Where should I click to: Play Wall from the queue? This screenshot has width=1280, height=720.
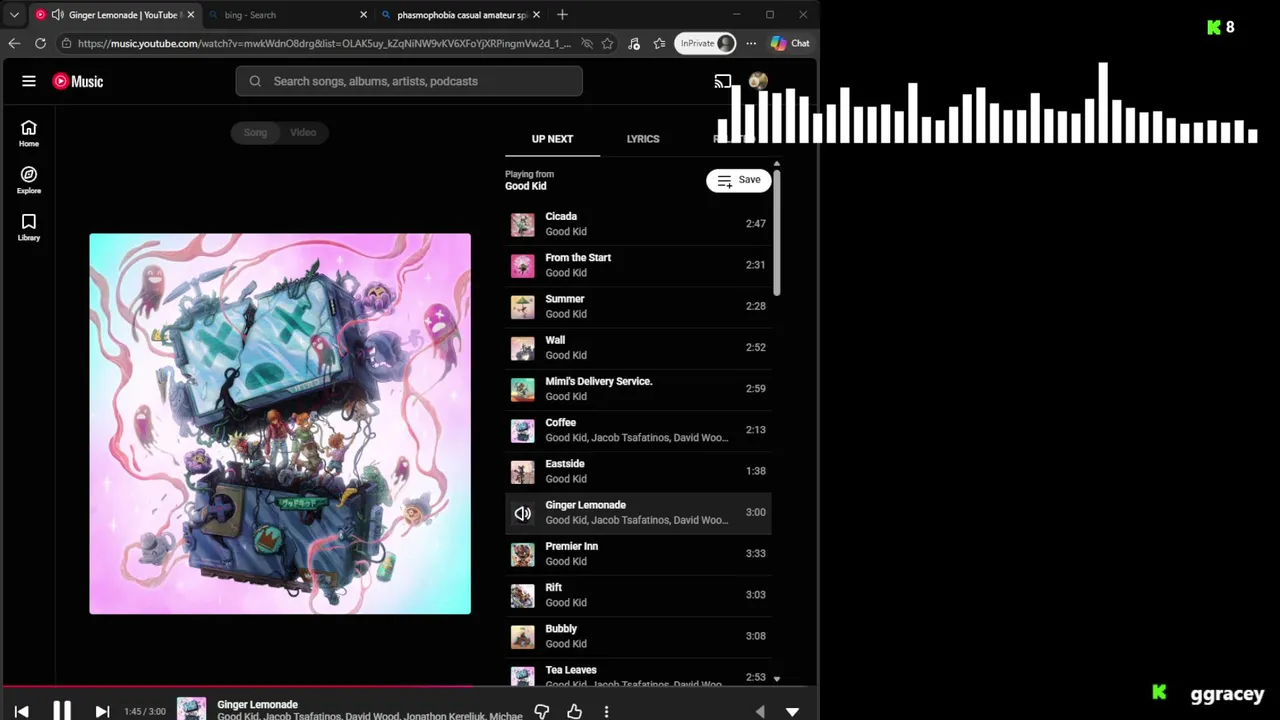[x=638, y=347]
